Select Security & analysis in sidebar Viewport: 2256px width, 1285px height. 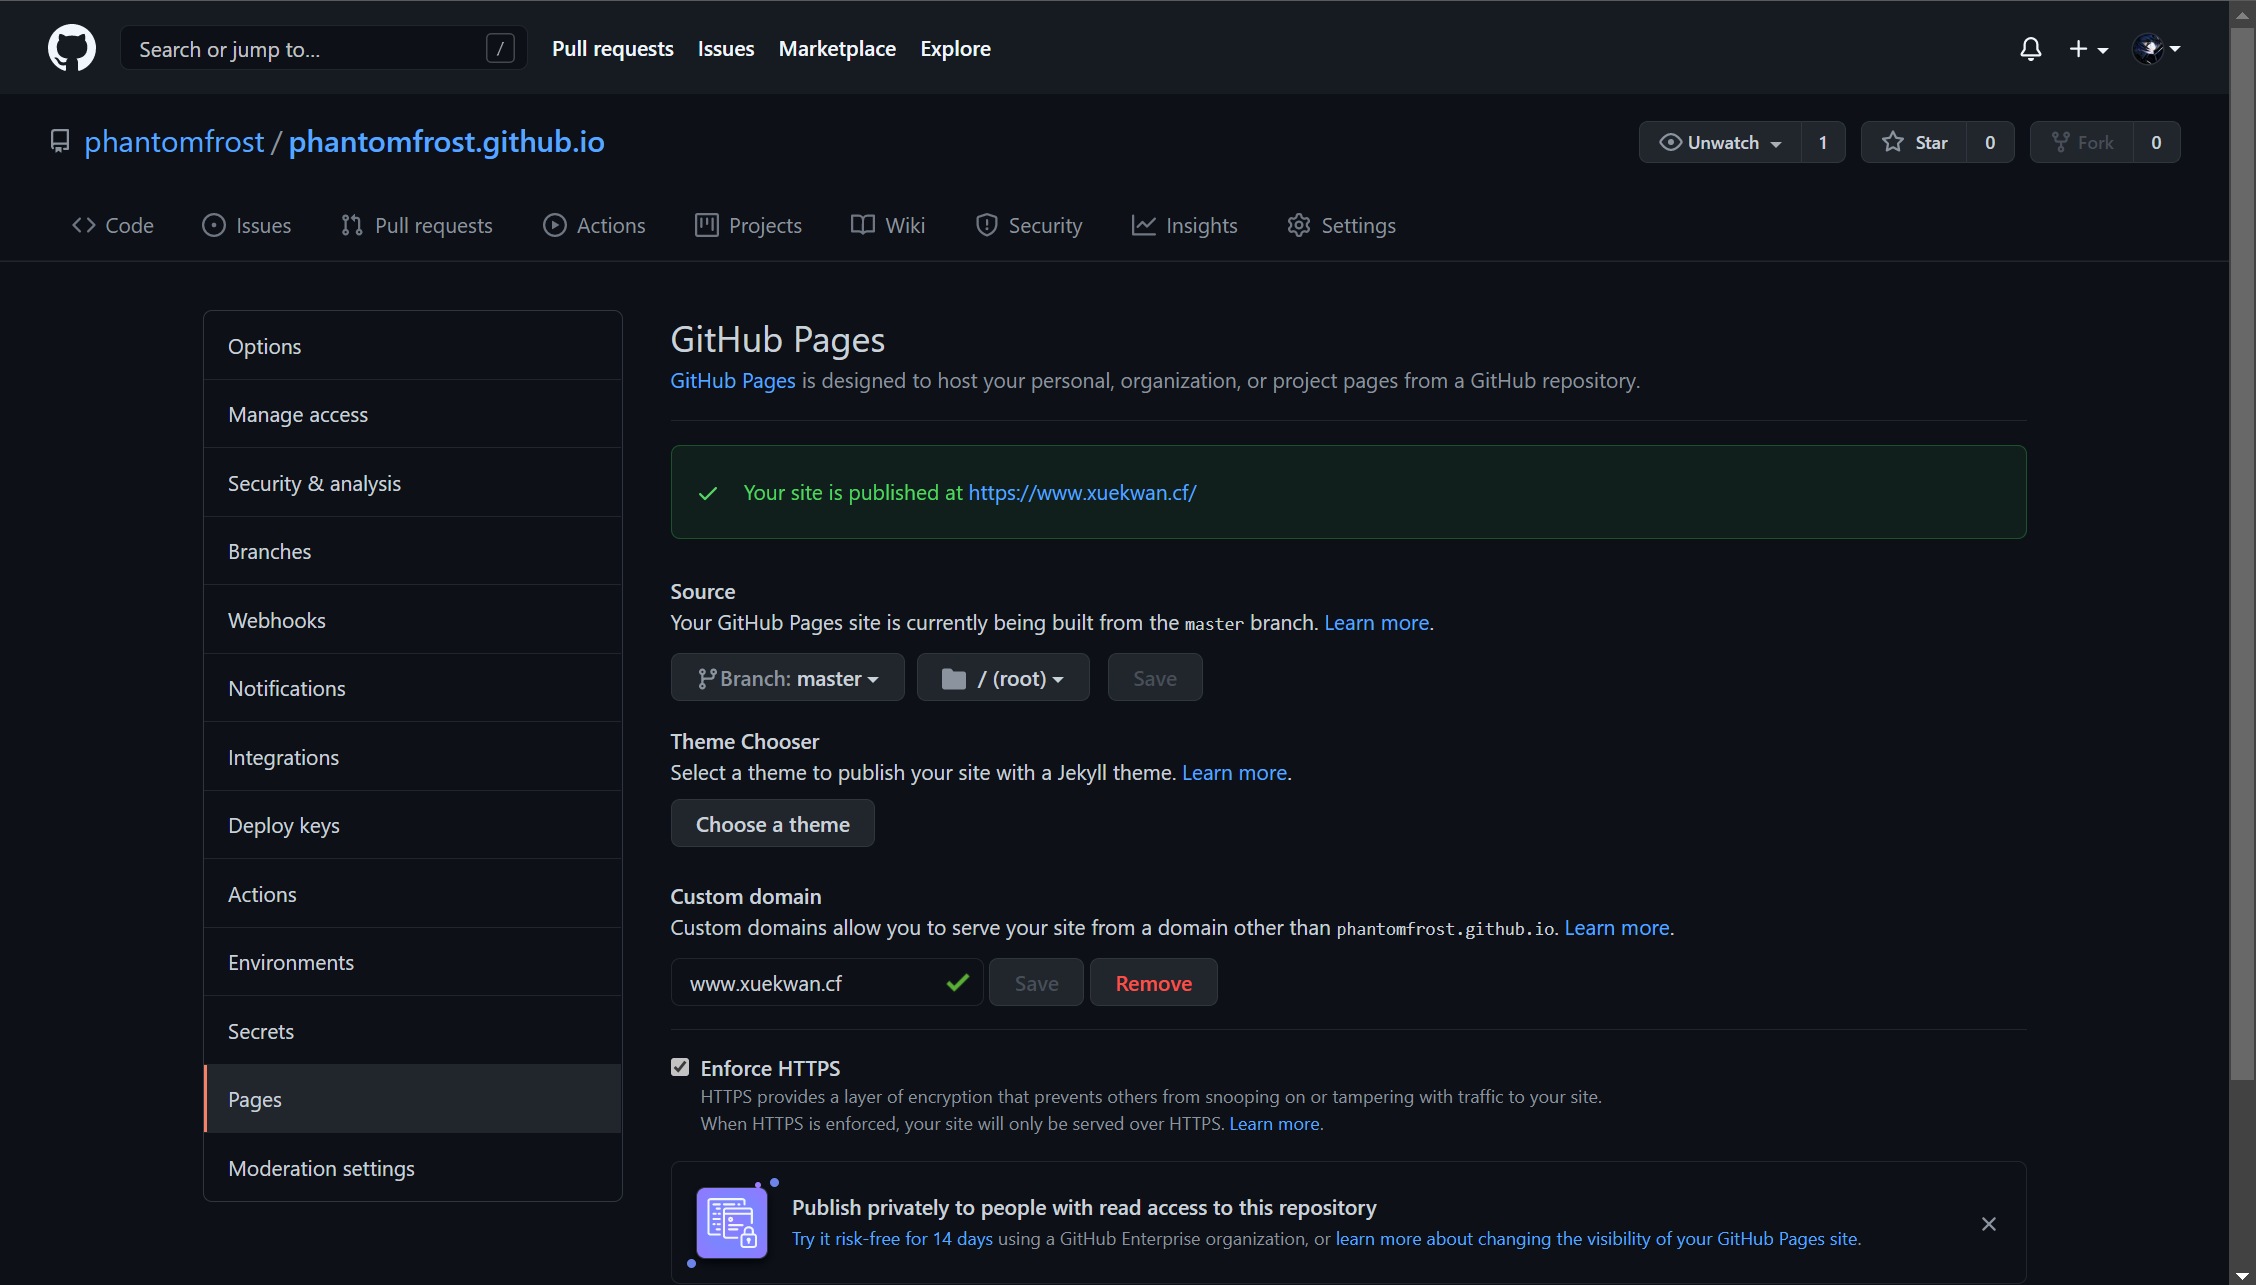point(413,483)
